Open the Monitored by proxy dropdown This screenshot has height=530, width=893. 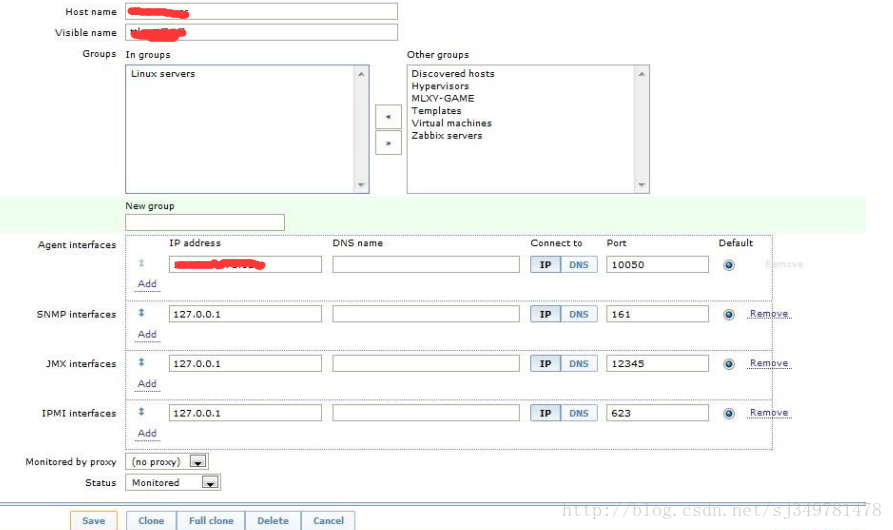[167, 462]
